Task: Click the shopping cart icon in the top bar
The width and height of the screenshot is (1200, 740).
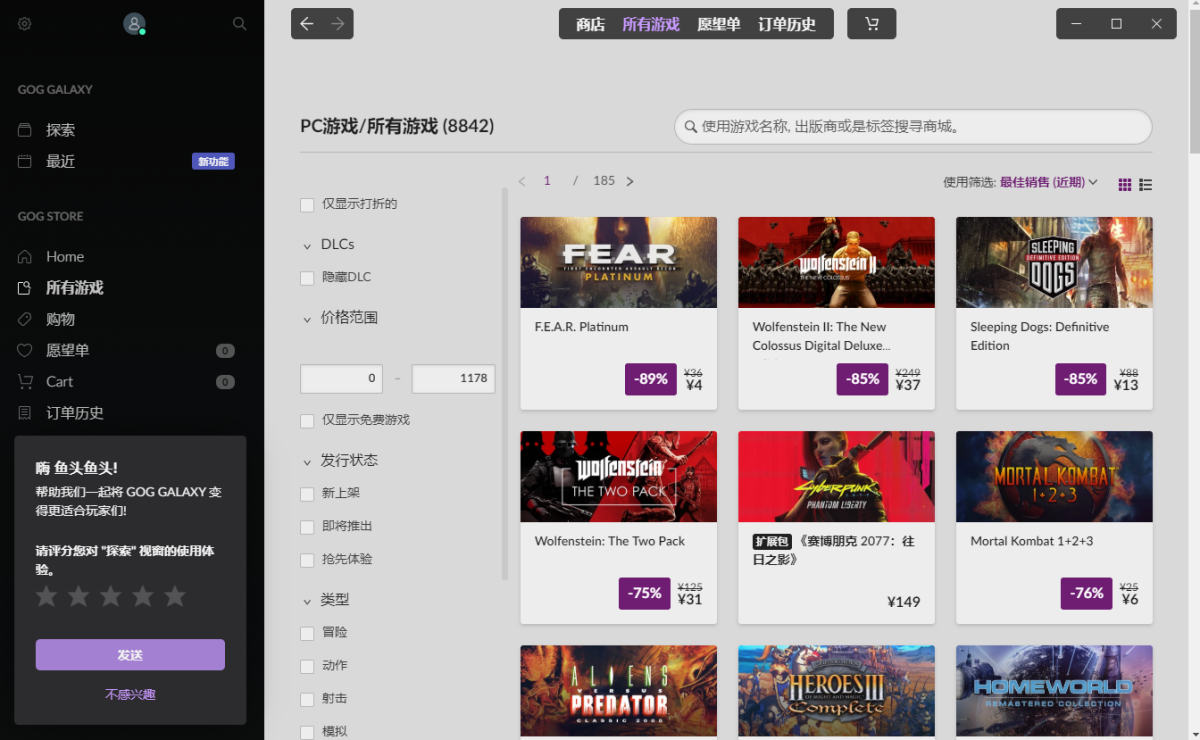Action: click(x=871, y=23)
